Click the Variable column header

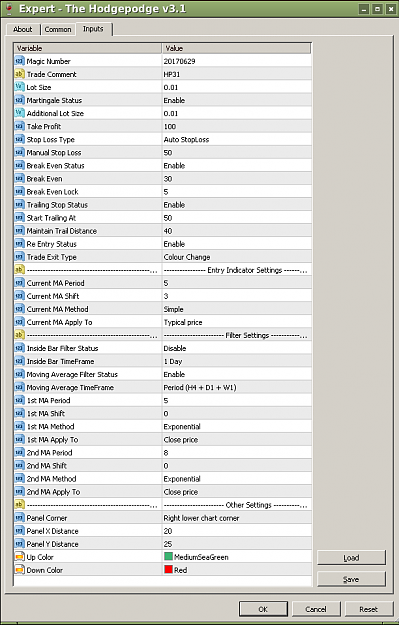(x=88, y=48)
